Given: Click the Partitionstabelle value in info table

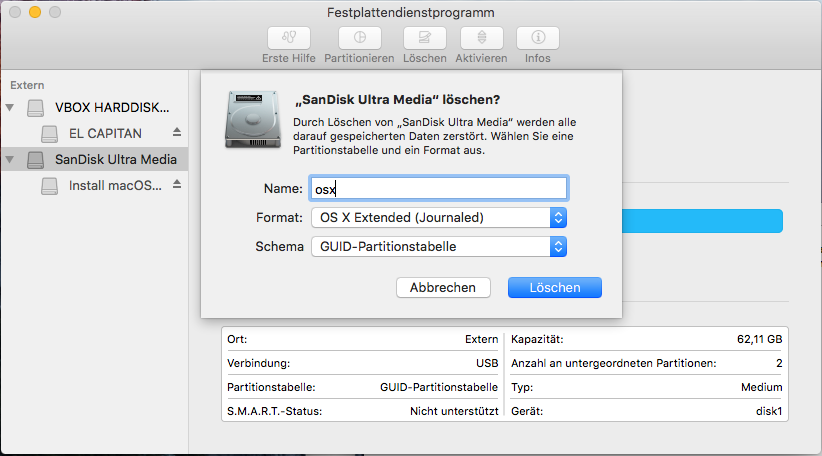Looking at the screenshot, I should coord(439,387).
